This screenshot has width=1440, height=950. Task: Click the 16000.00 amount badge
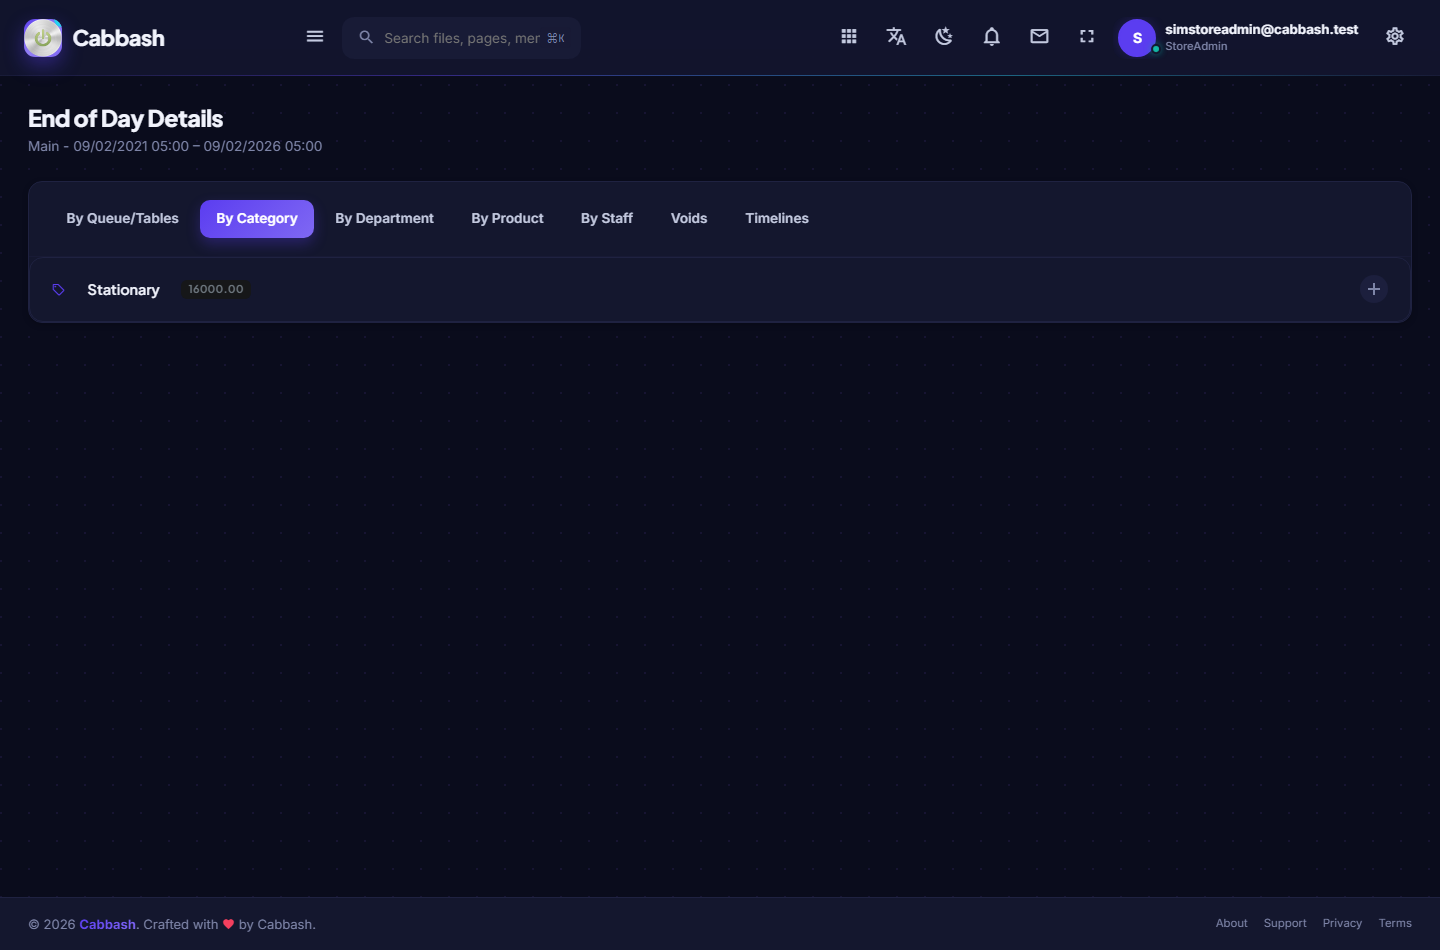click(x=216, y=289)
